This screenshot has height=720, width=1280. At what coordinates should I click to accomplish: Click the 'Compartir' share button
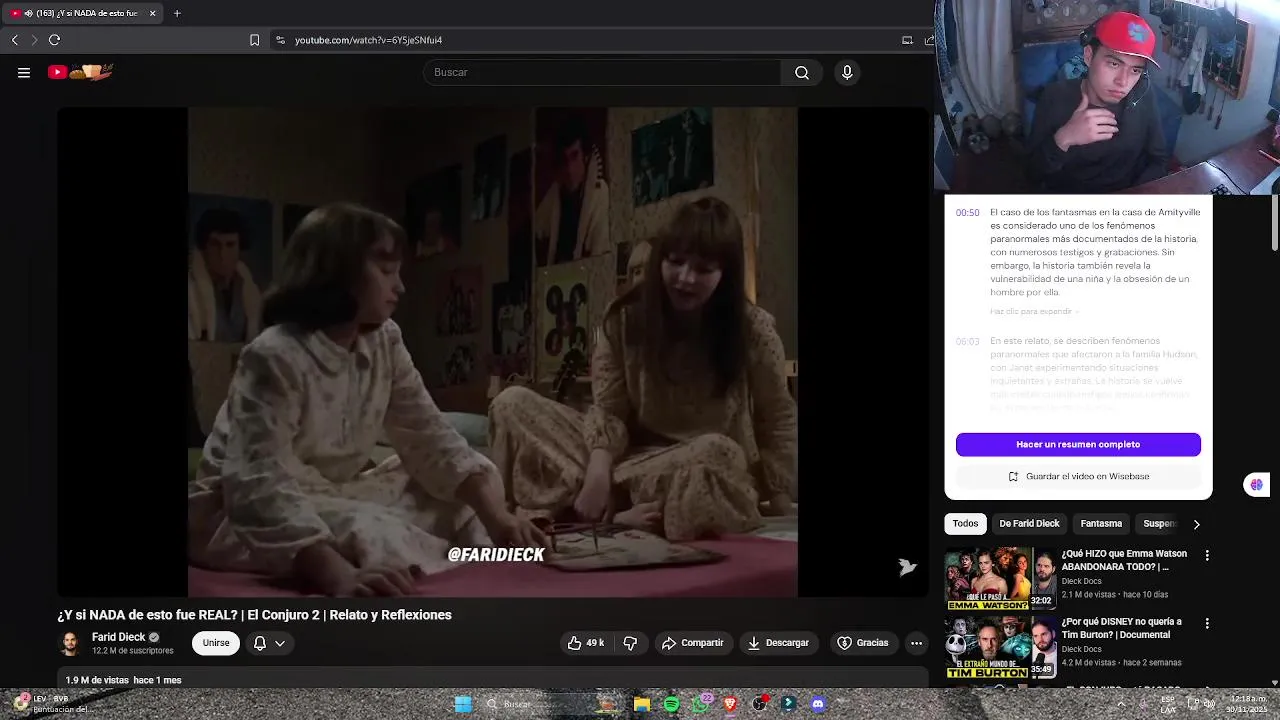point(692,643)
